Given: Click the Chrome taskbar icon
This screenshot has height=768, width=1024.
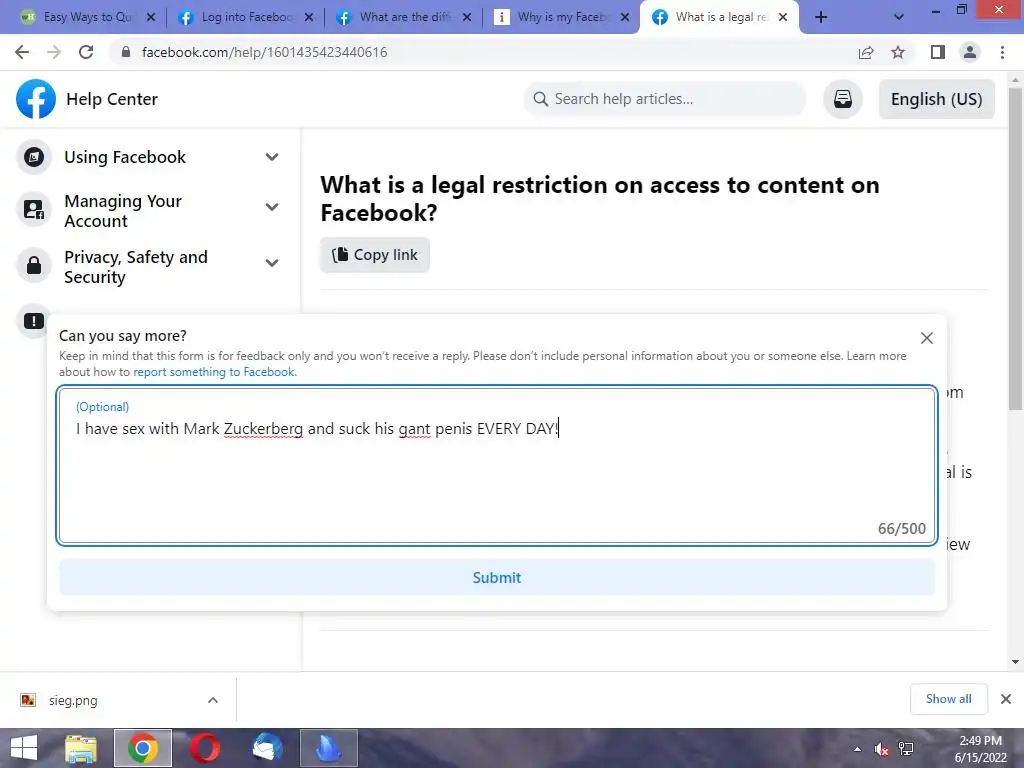Looking at the screenshot, I should click(142, 748).
